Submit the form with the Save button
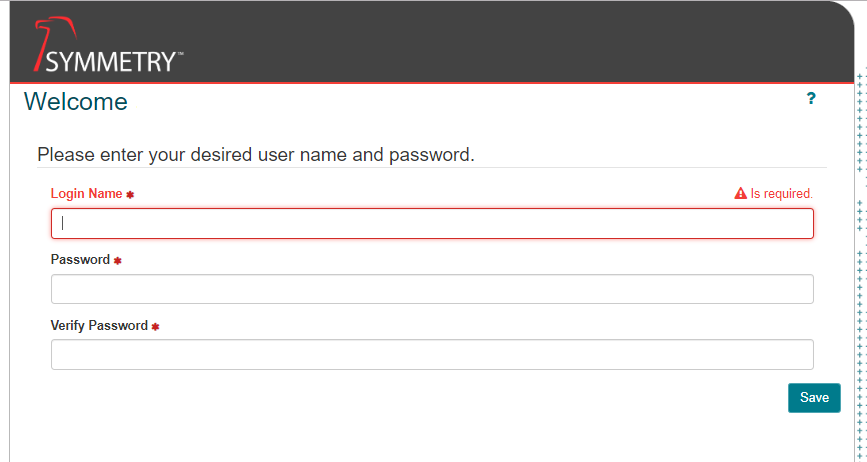This screenshot has width=867, height=462. click(x=814, y=398)
